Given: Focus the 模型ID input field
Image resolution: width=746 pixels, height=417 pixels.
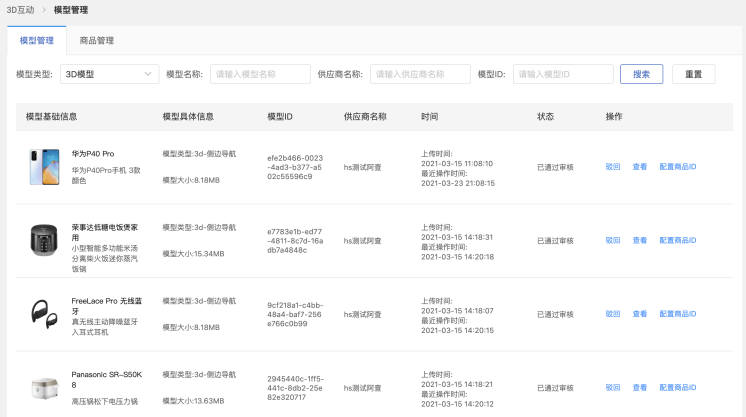Looking at the screenshot, I should [x=563, y=74].
